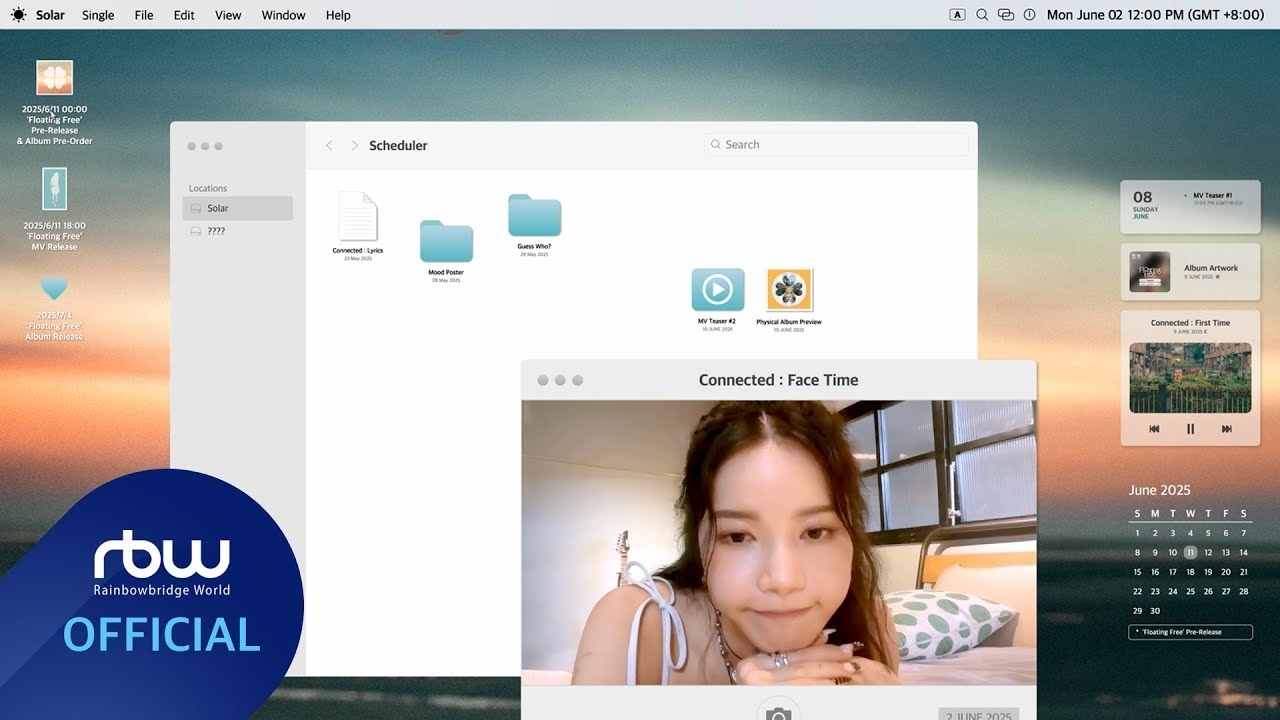Open the MV Teaser #1 date widget
This screenshot has width=1280, height=720.
(1190, 207)
